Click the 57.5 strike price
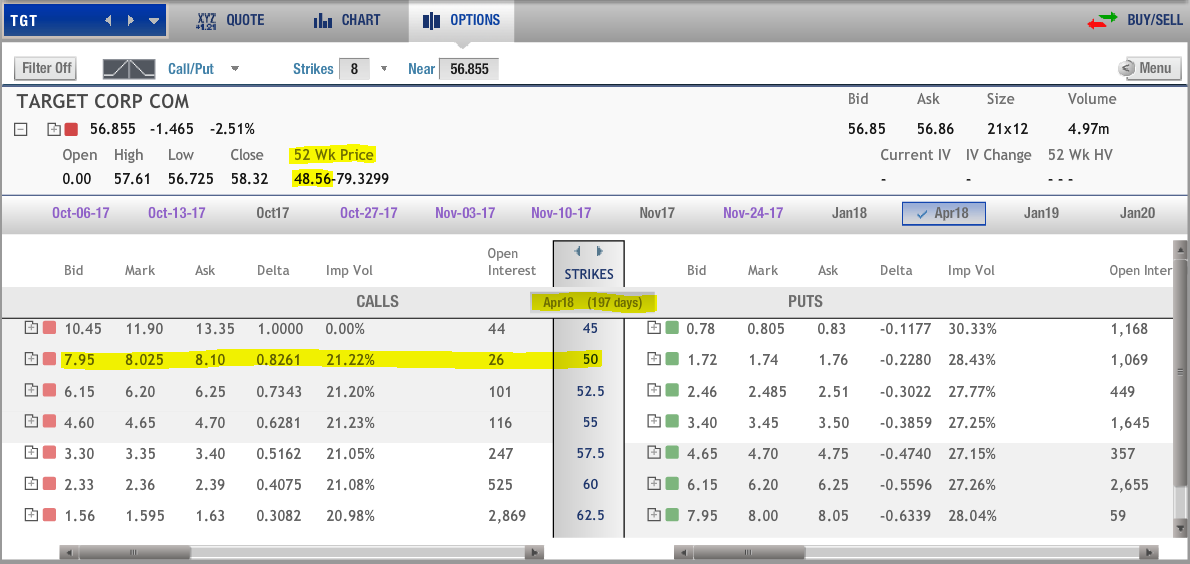This screenshot has height=564, width=1190. [x=590, y=453]
